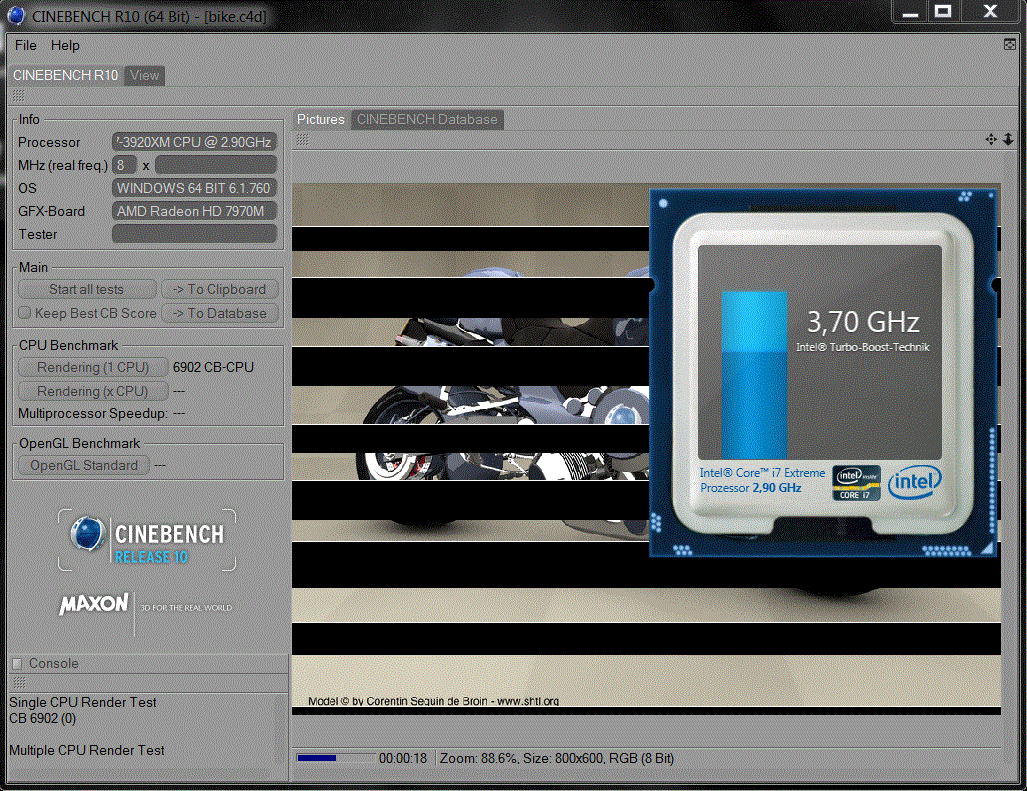Select the CINEBENCH R10 tab
The image size is (1027, 791).
point(65,75)
